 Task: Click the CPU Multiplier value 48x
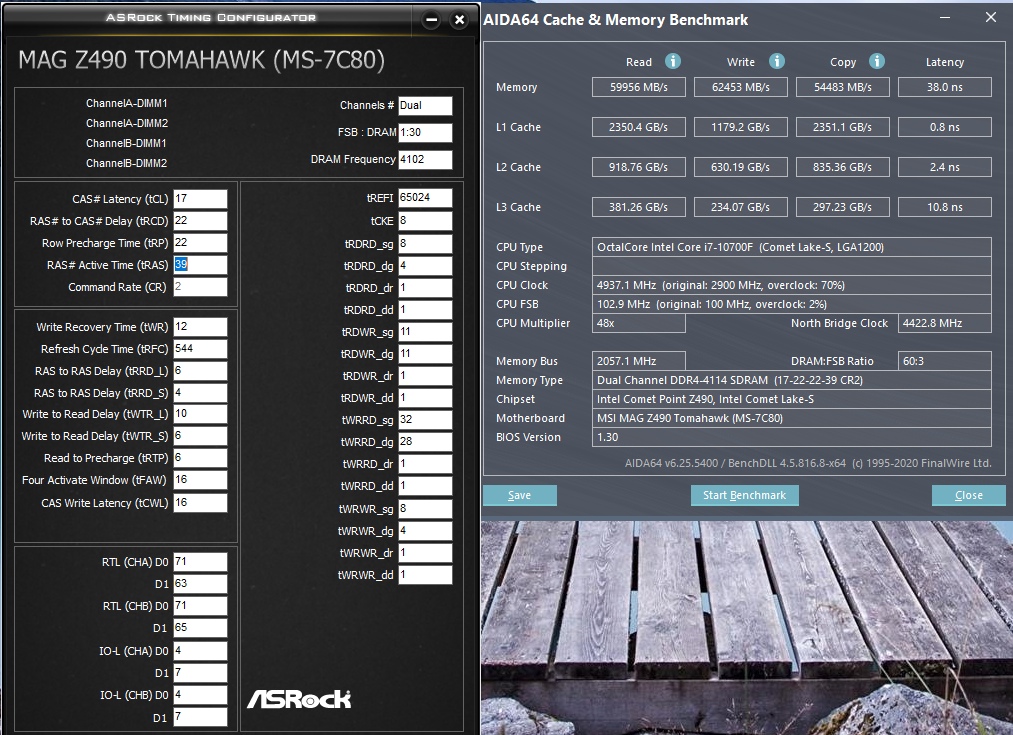[638, 323]
